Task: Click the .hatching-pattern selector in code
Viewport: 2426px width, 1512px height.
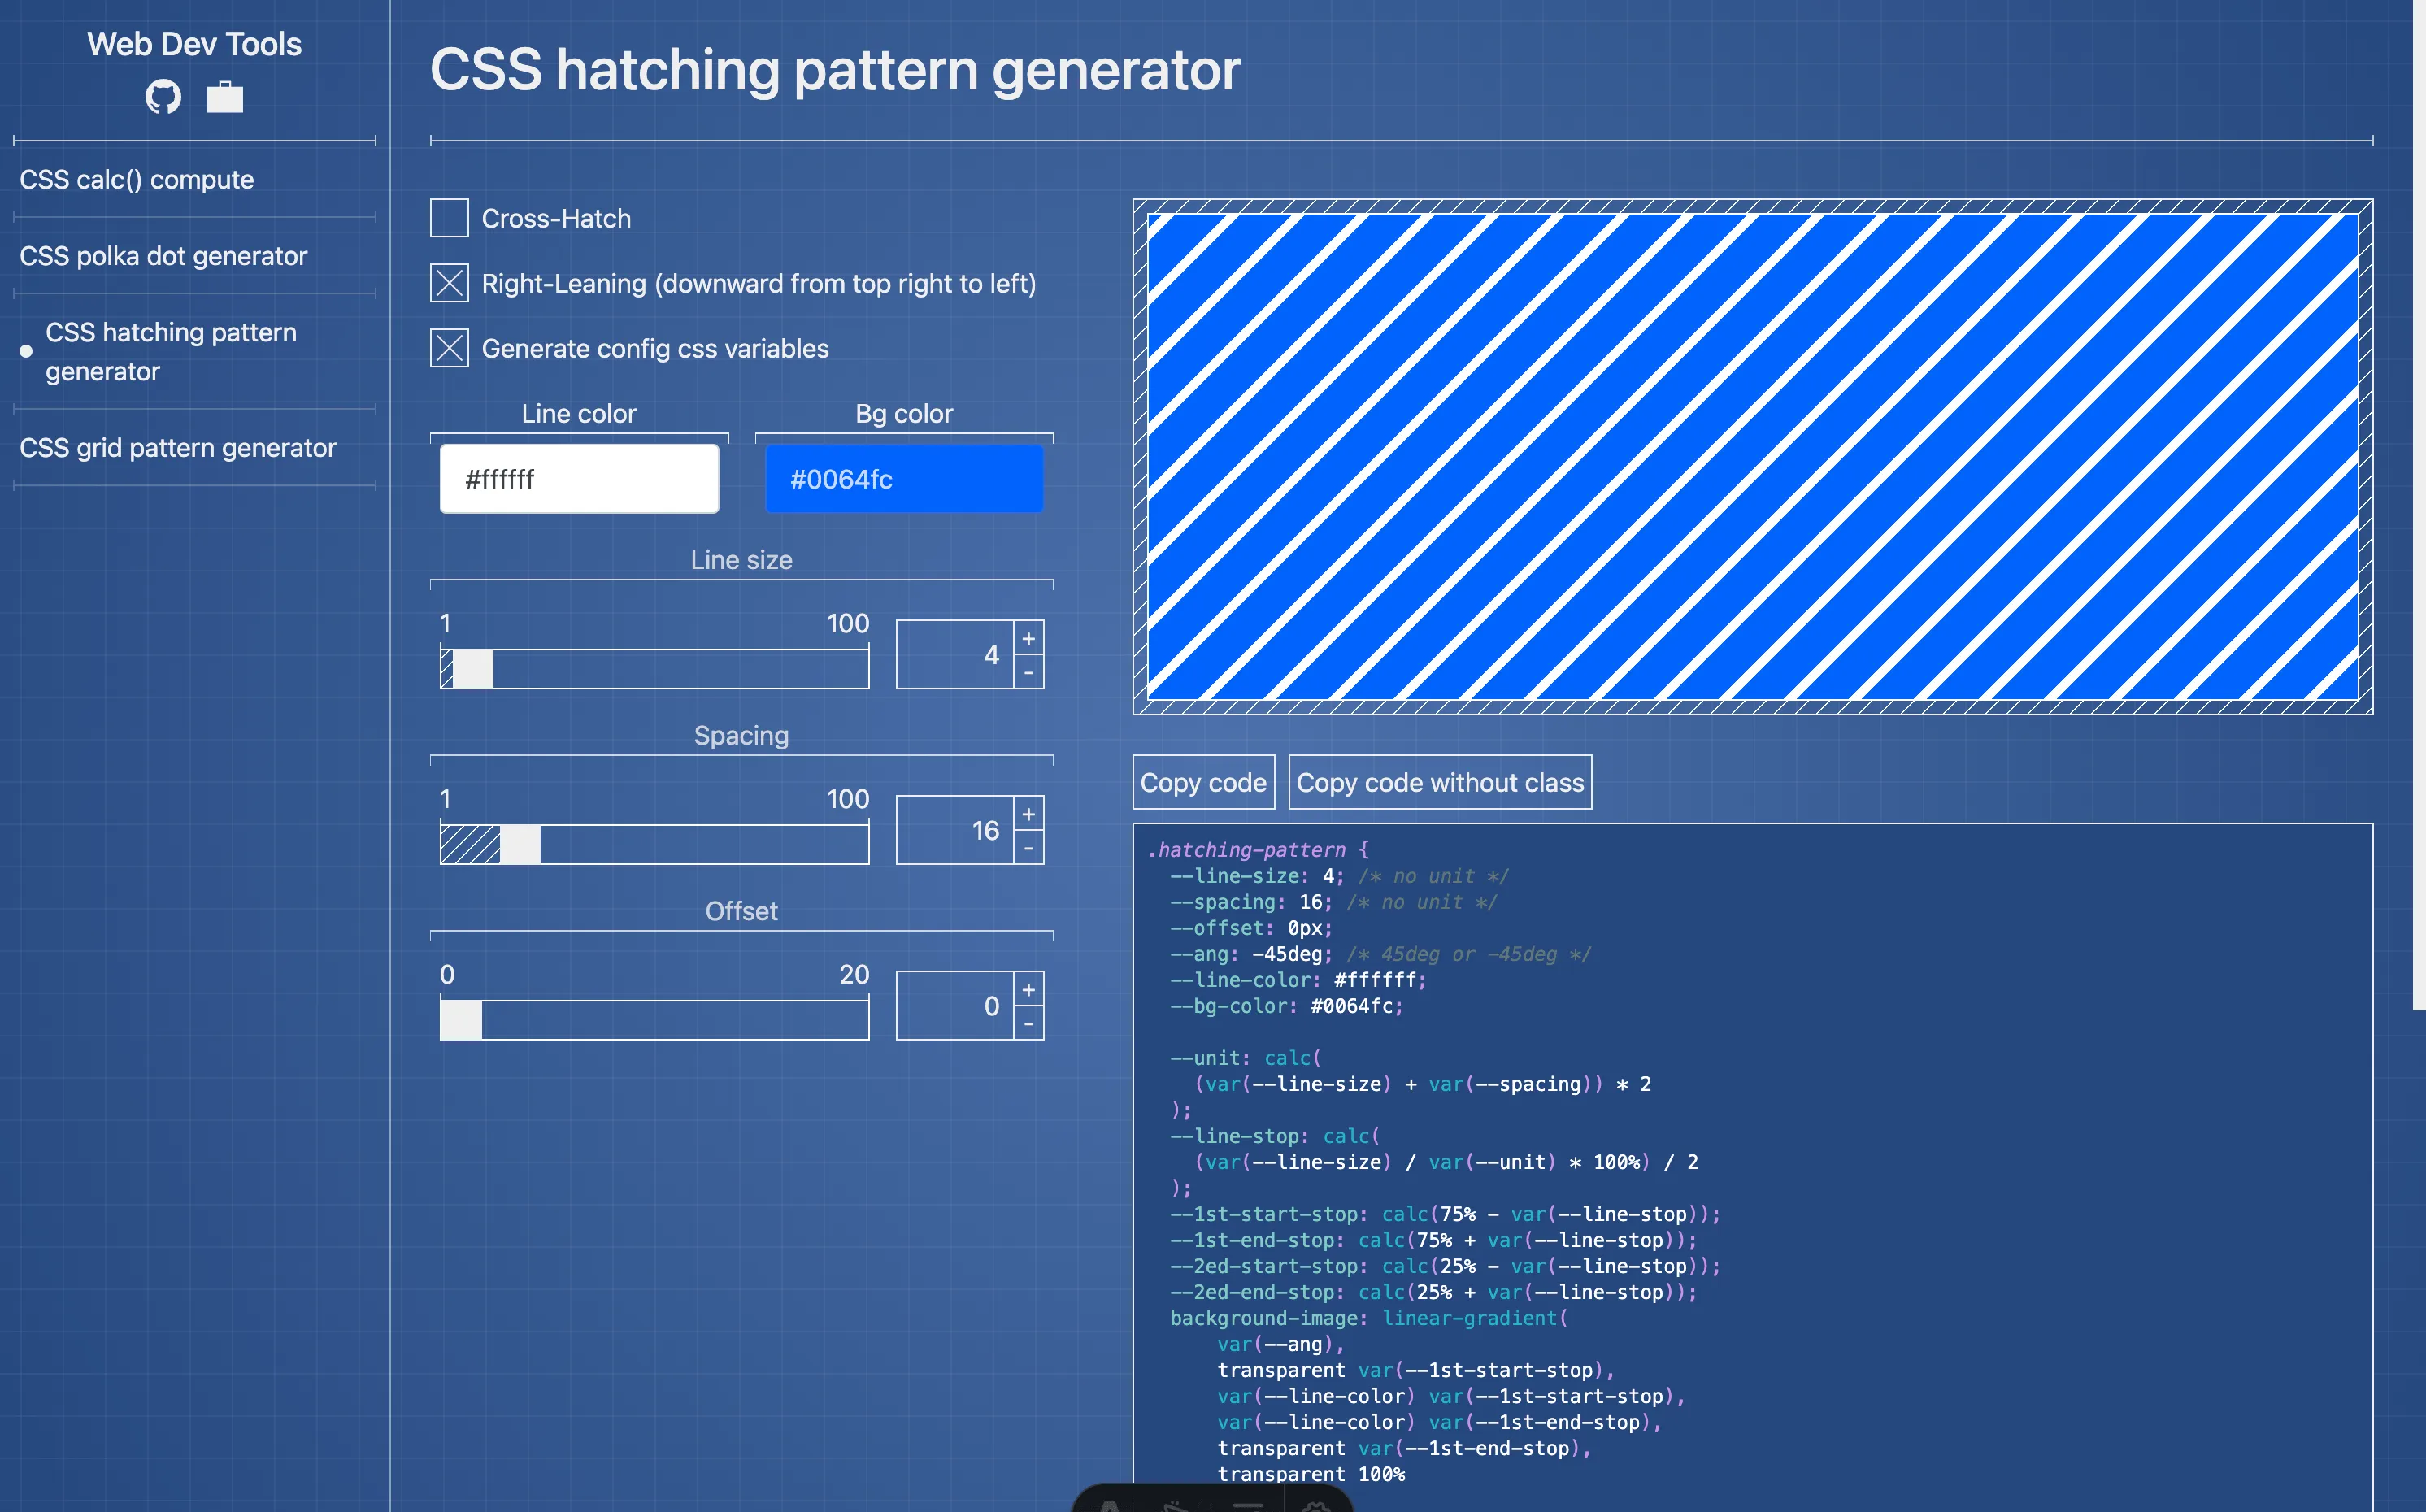Action: click(1246, 850)
